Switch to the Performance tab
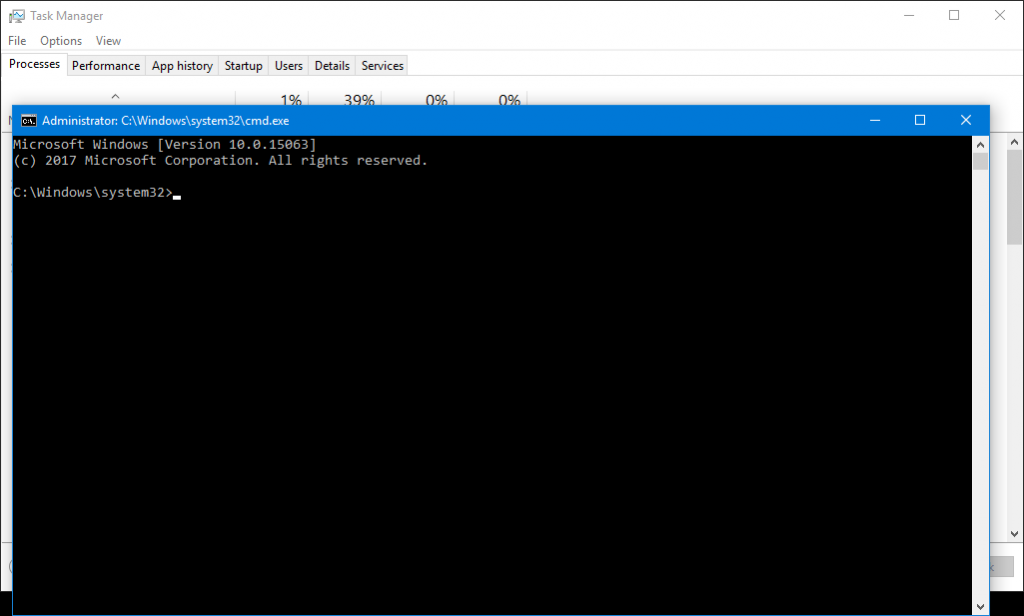 coord(106,64)
